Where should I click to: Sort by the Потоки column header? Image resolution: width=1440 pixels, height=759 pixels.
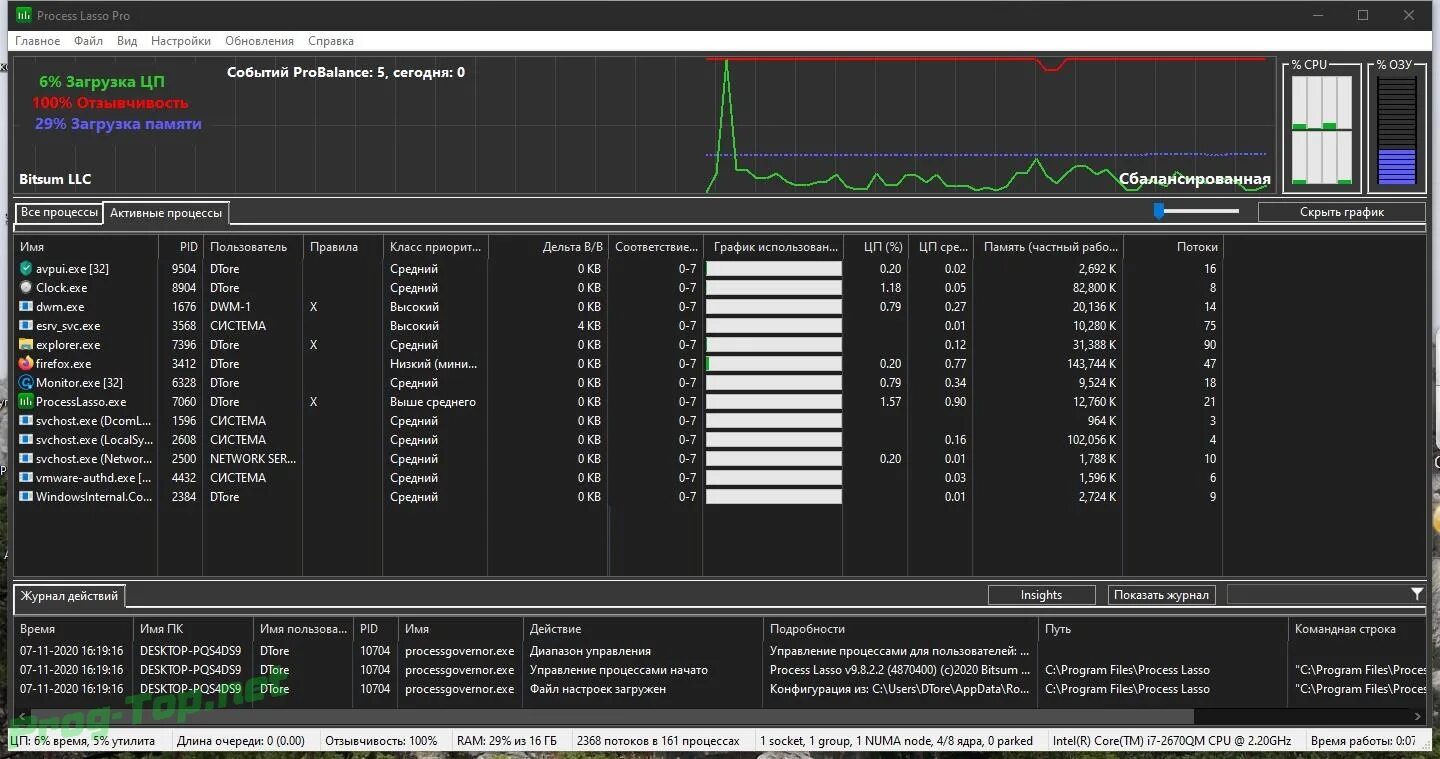(x=1174, y=246)
